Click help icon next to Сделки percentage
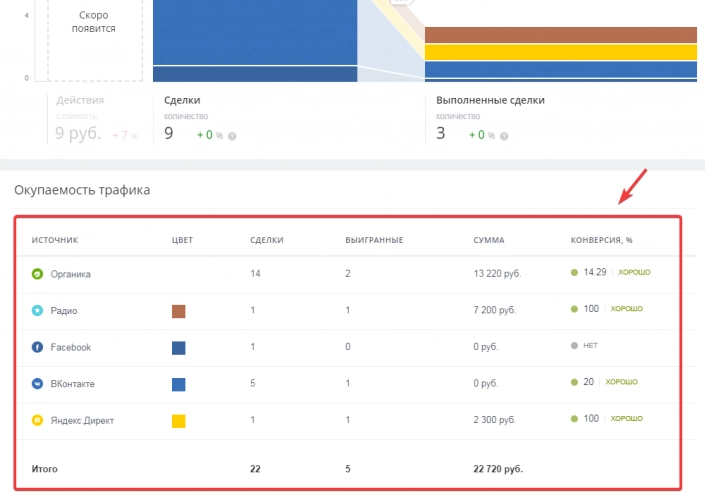The width and height of the screenshot is (705, 498). pyautogui.click(x=232, y=135)
